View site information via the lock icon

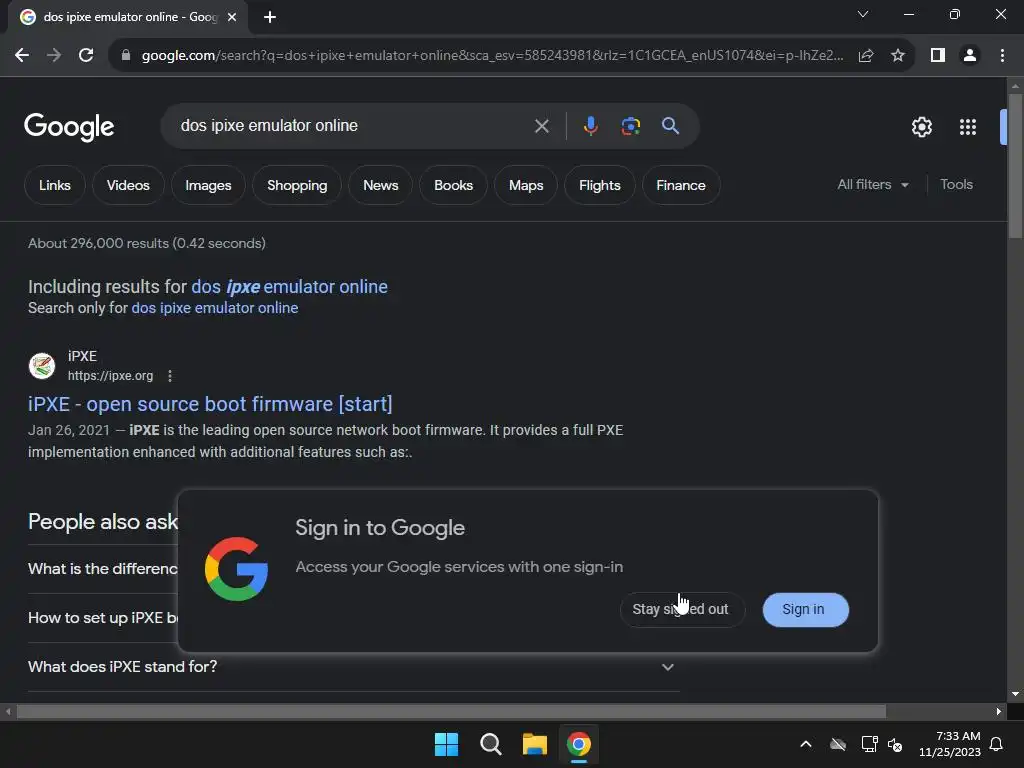point(126,56)
